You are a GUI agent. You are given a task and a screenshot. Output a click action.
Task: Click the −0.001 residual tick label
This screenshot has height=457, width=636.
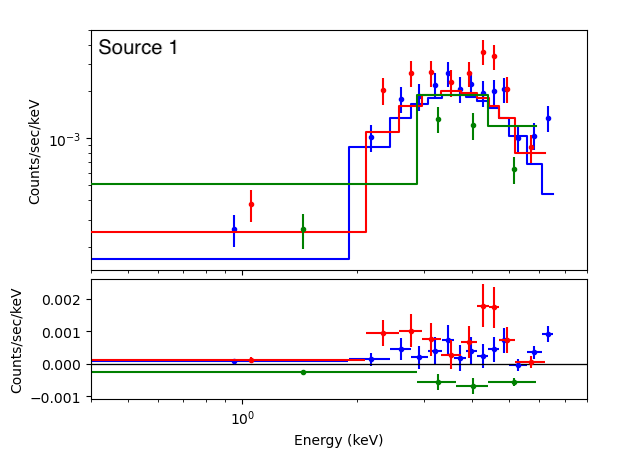click(56, 398)
